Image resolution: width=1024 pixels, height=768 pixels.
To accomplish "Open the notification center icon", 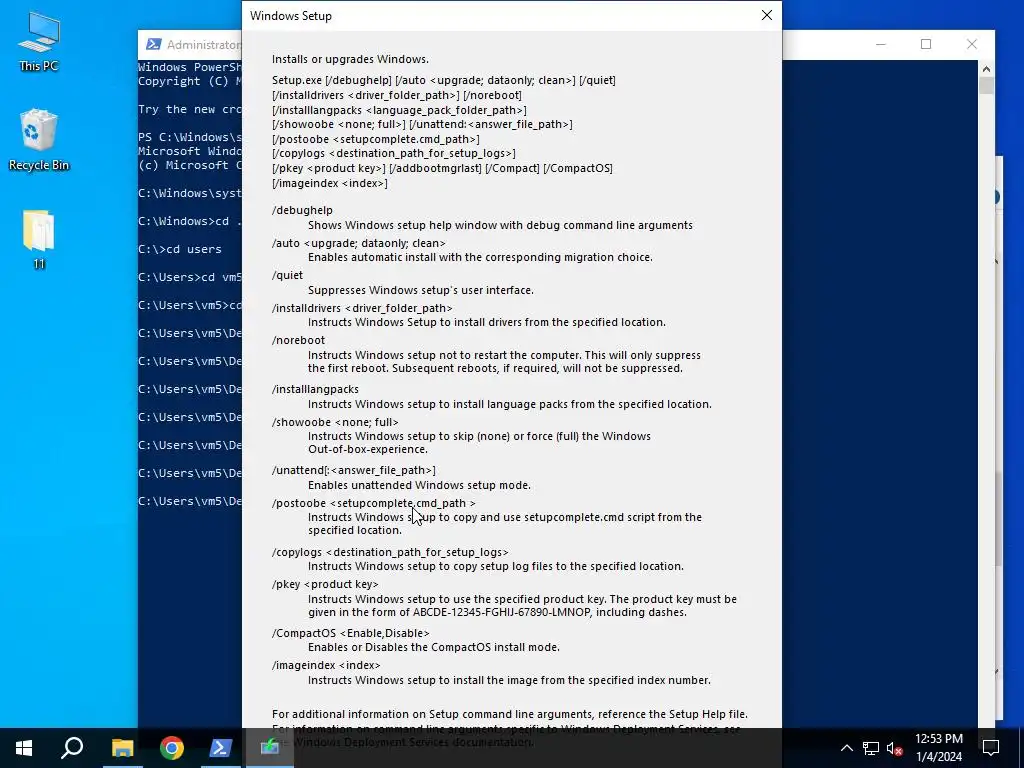I will point(991,748).
